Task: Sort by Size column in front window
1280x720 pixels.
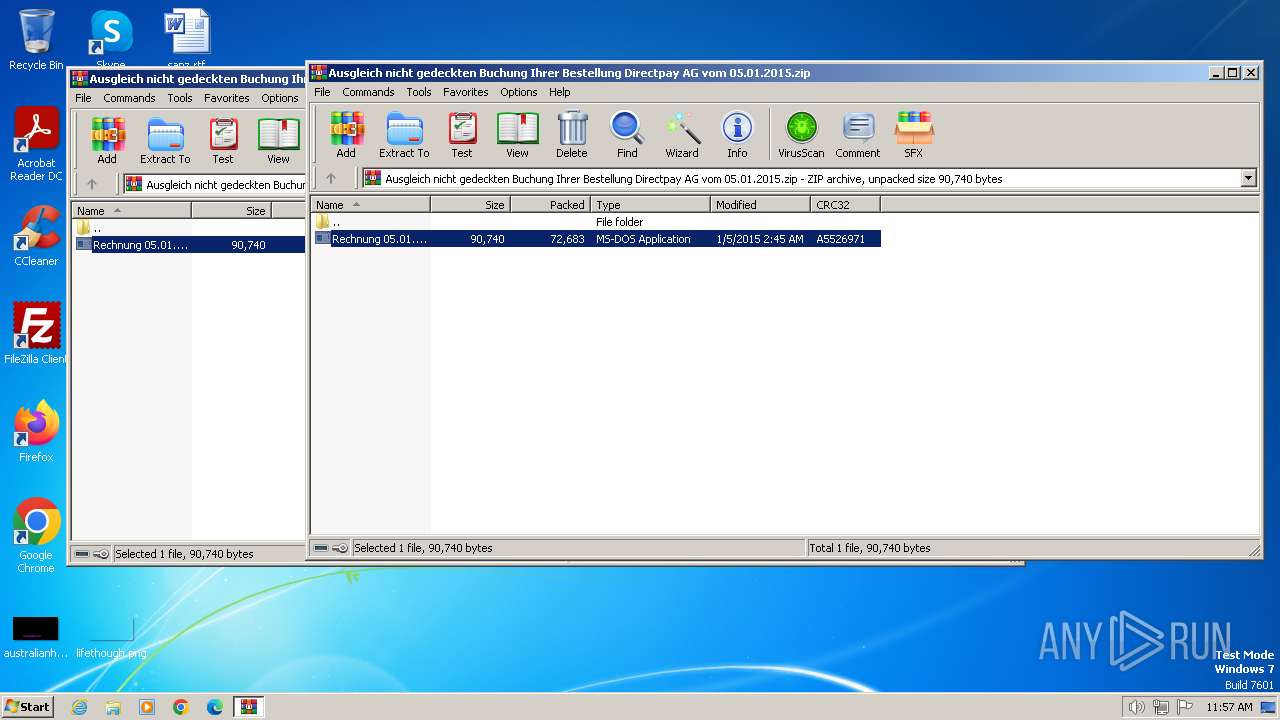Action: coord(471,204)
